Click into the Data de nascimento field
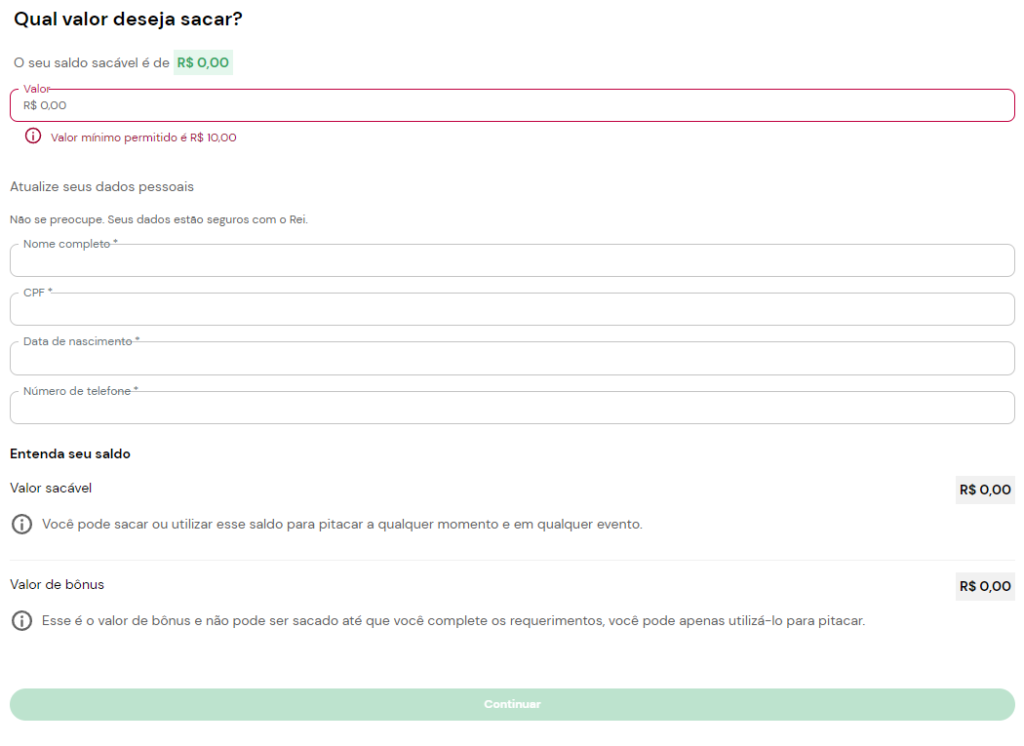The height and width of the screenshot is (746, 1024). coord(512,359)
